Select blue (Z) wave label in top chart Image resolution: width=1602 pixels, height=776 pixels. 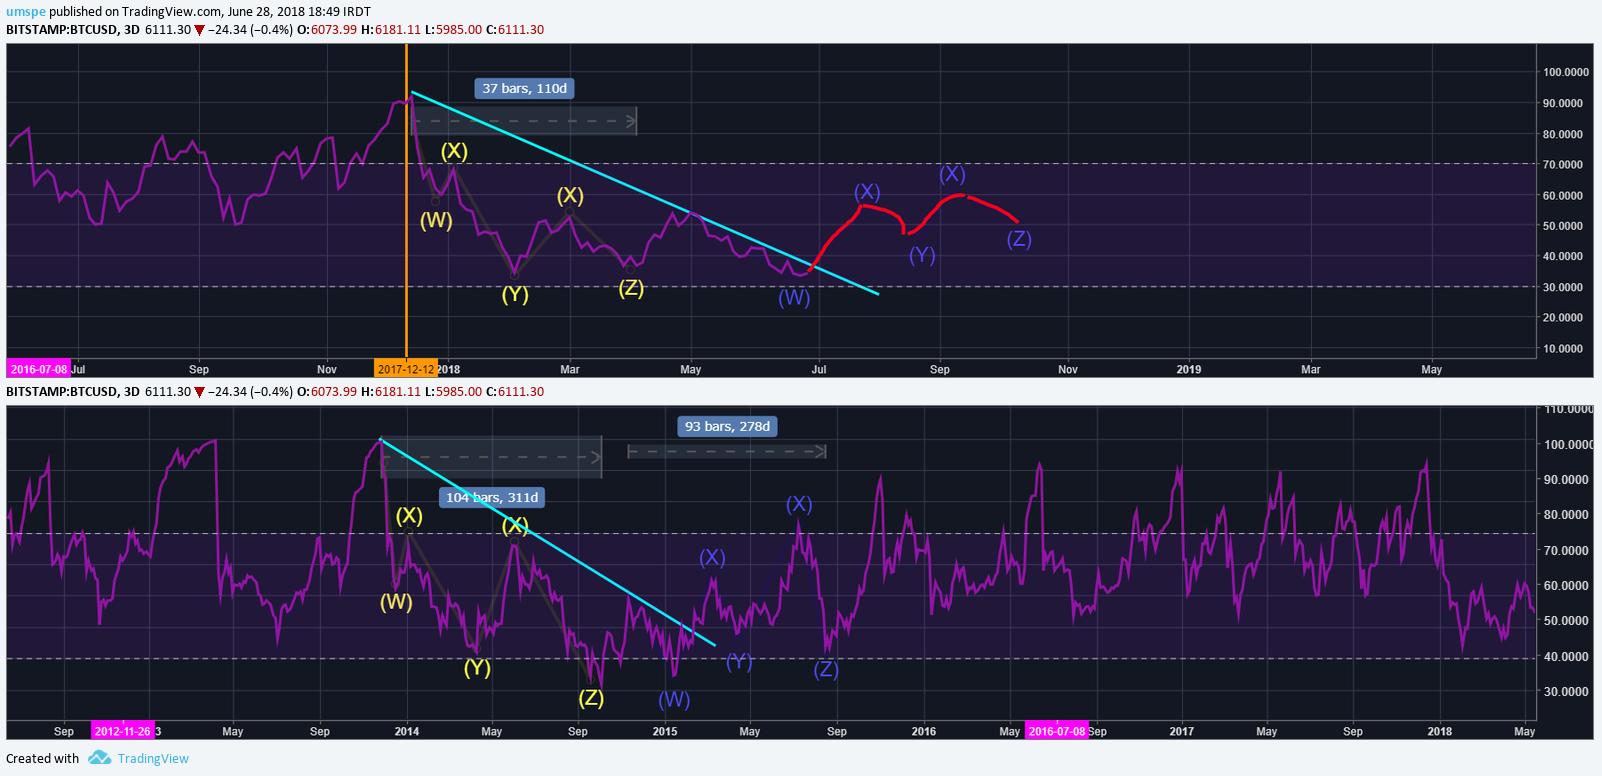[1019, 238]
